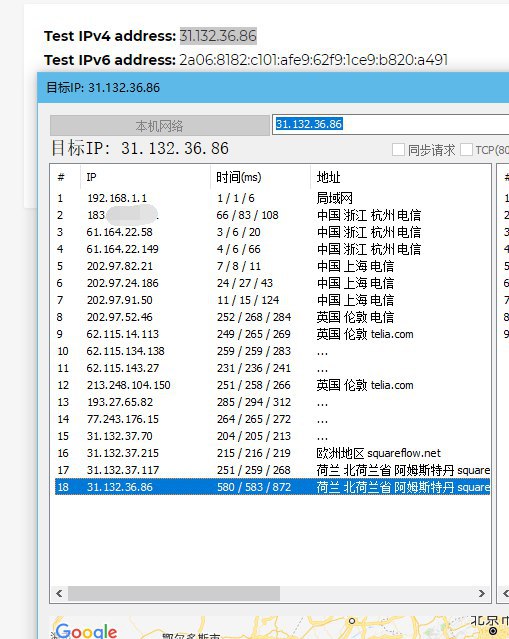Enable the 同步请求 checkbox

(x=398, y=150)
